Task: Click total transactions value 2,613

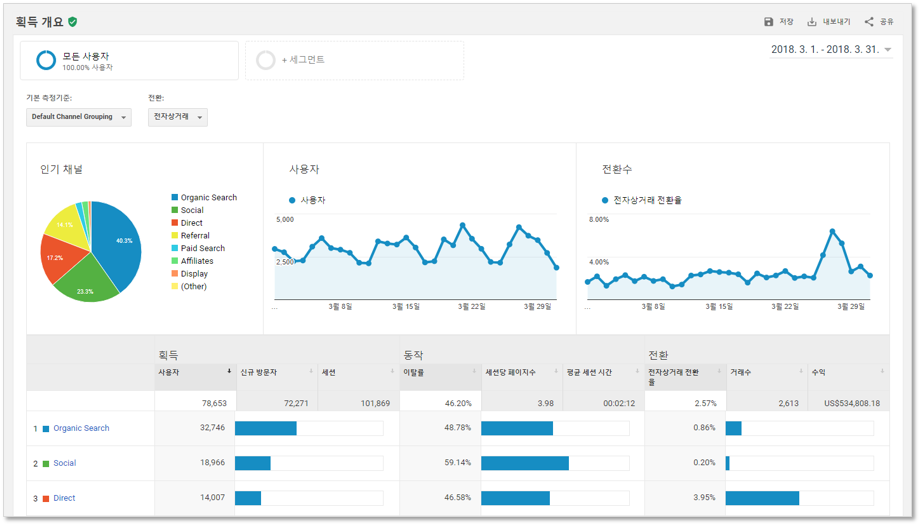Action: [x=788, y=403]
